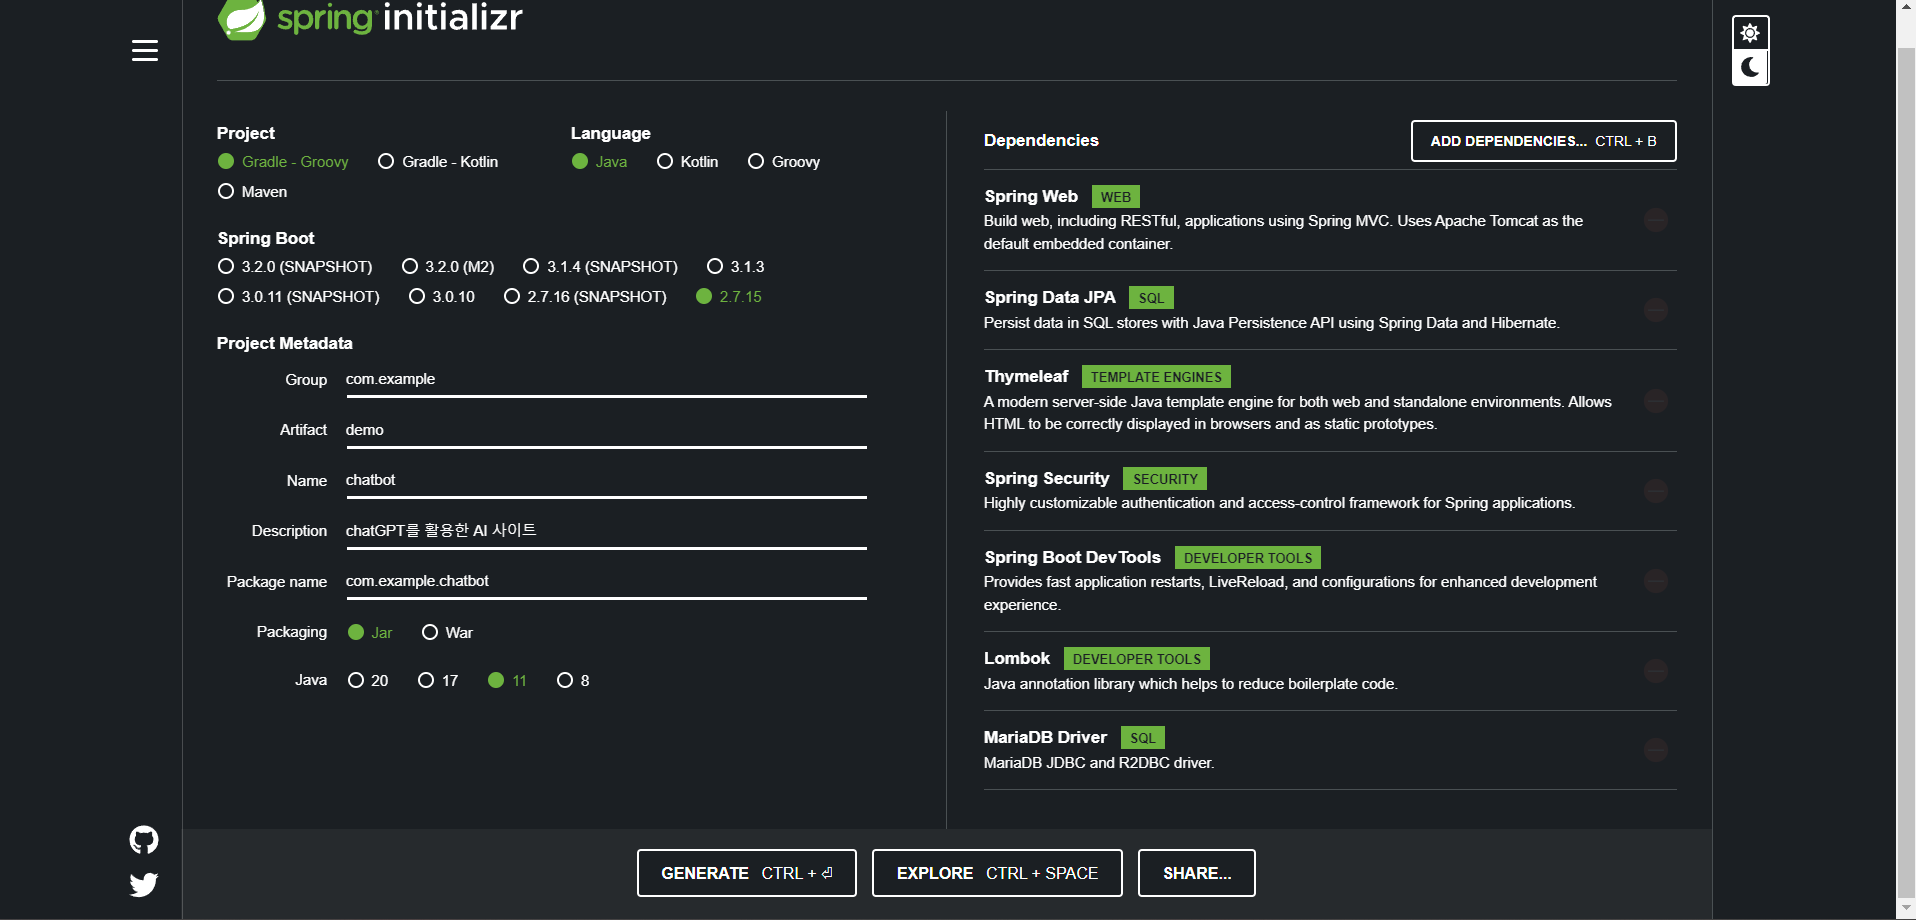The height and width of the screenshot is (920, 1916).
Task: Click the WEB tag on Spring Web
Action: (x=1116, y=197)
